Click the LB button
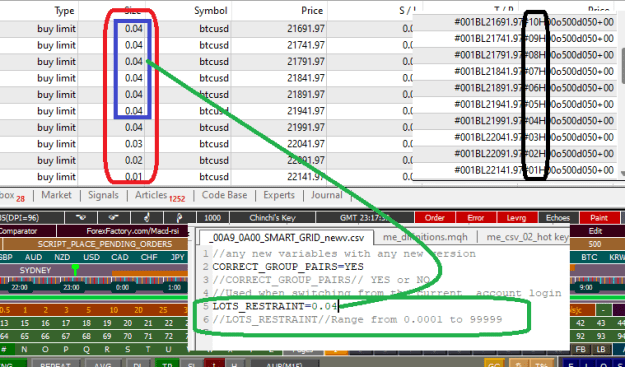This screenshot has width=625, height=367. point(601,349)
